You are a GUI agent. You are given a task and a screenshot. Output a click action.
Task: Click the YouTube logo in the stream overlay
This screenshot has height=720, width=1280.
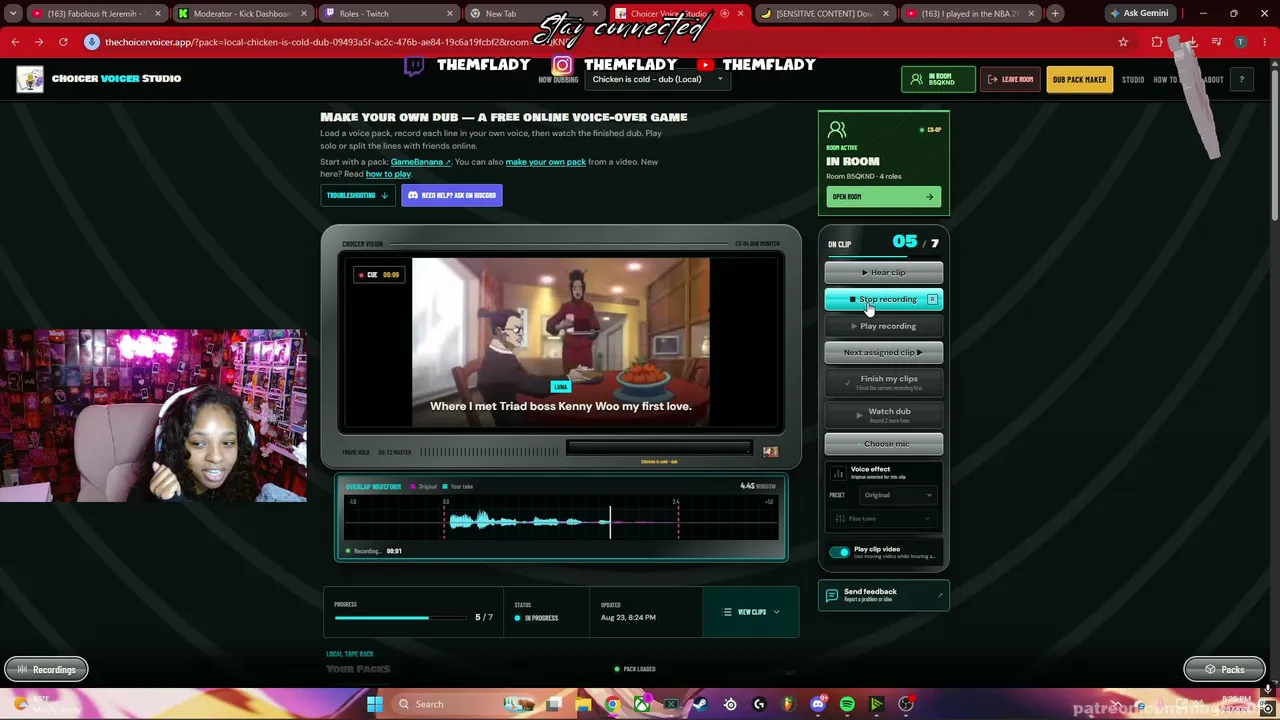click(705, 65)
